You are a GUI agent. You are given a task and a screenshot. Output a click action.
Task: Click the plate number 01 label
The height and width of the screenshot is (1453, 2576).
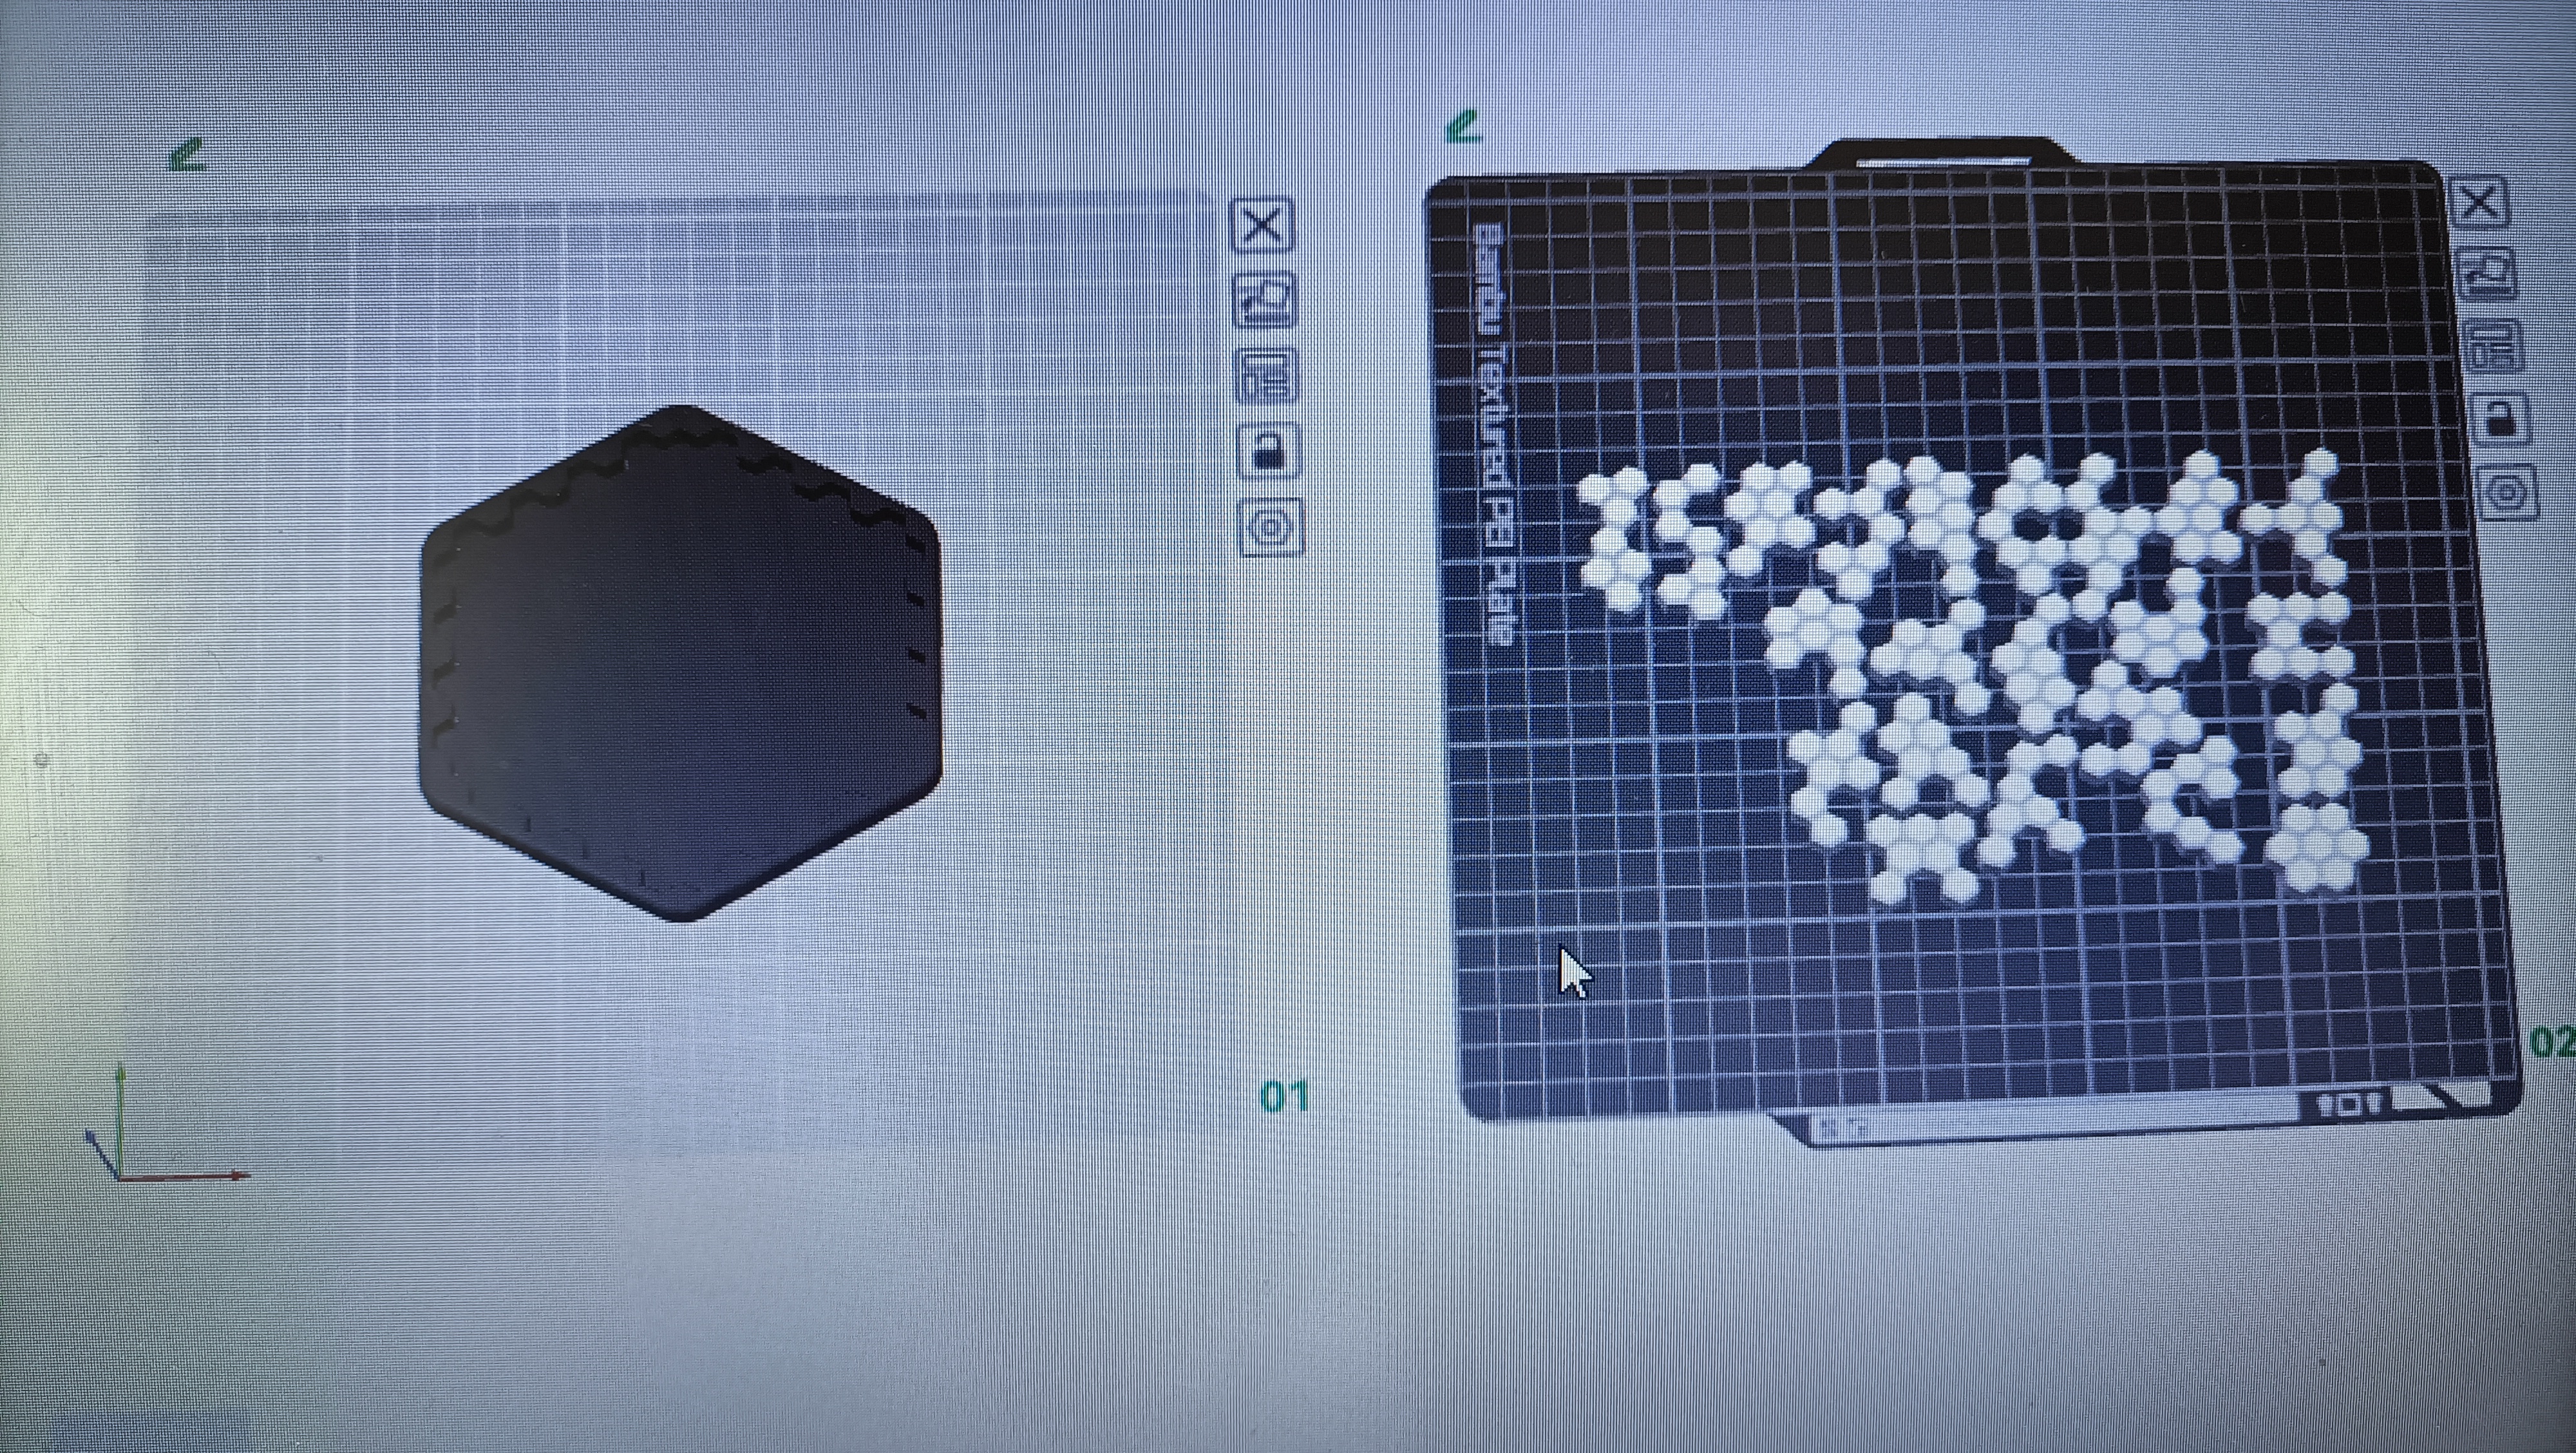tap(1284, 1097)
